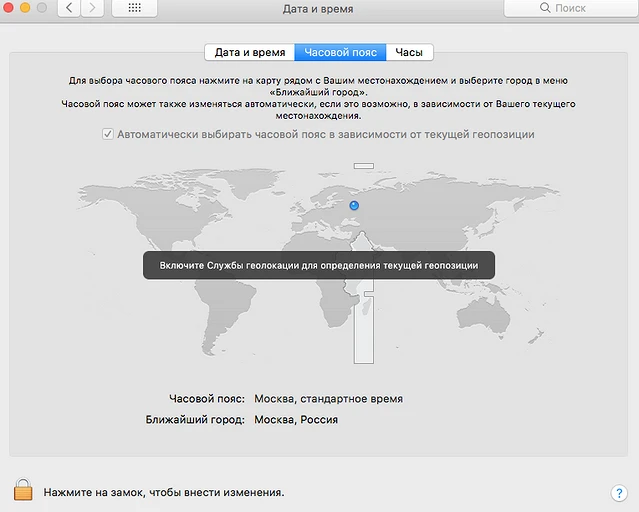Click the highlighted time zone strip on the map
Image resolution: width=639 pixels, height=512 pixels.
tap(363, 330)
